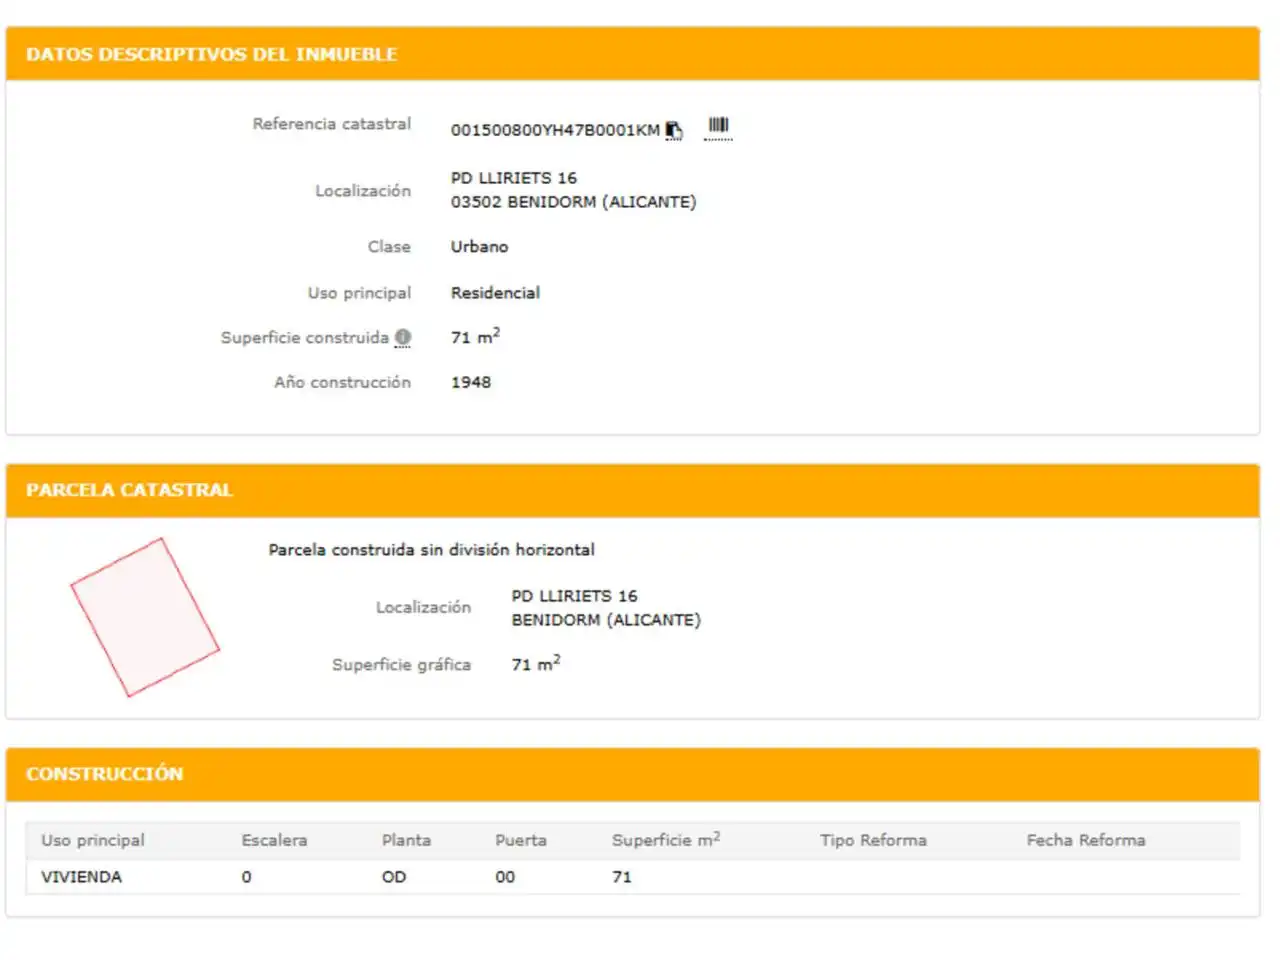Open the pink parcel outline thumbnail
This screenshot has width=1280, height=960.
point(145,617)
